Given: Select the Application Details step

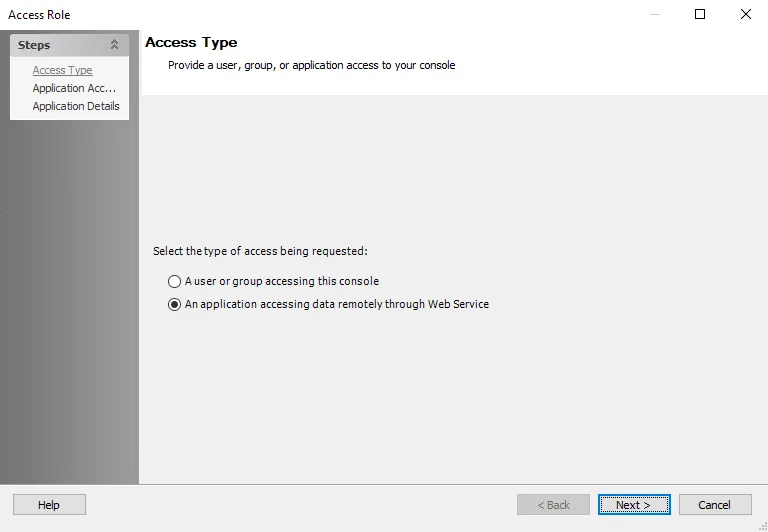Looking at the screenshot, I should (x=76, y=106).
